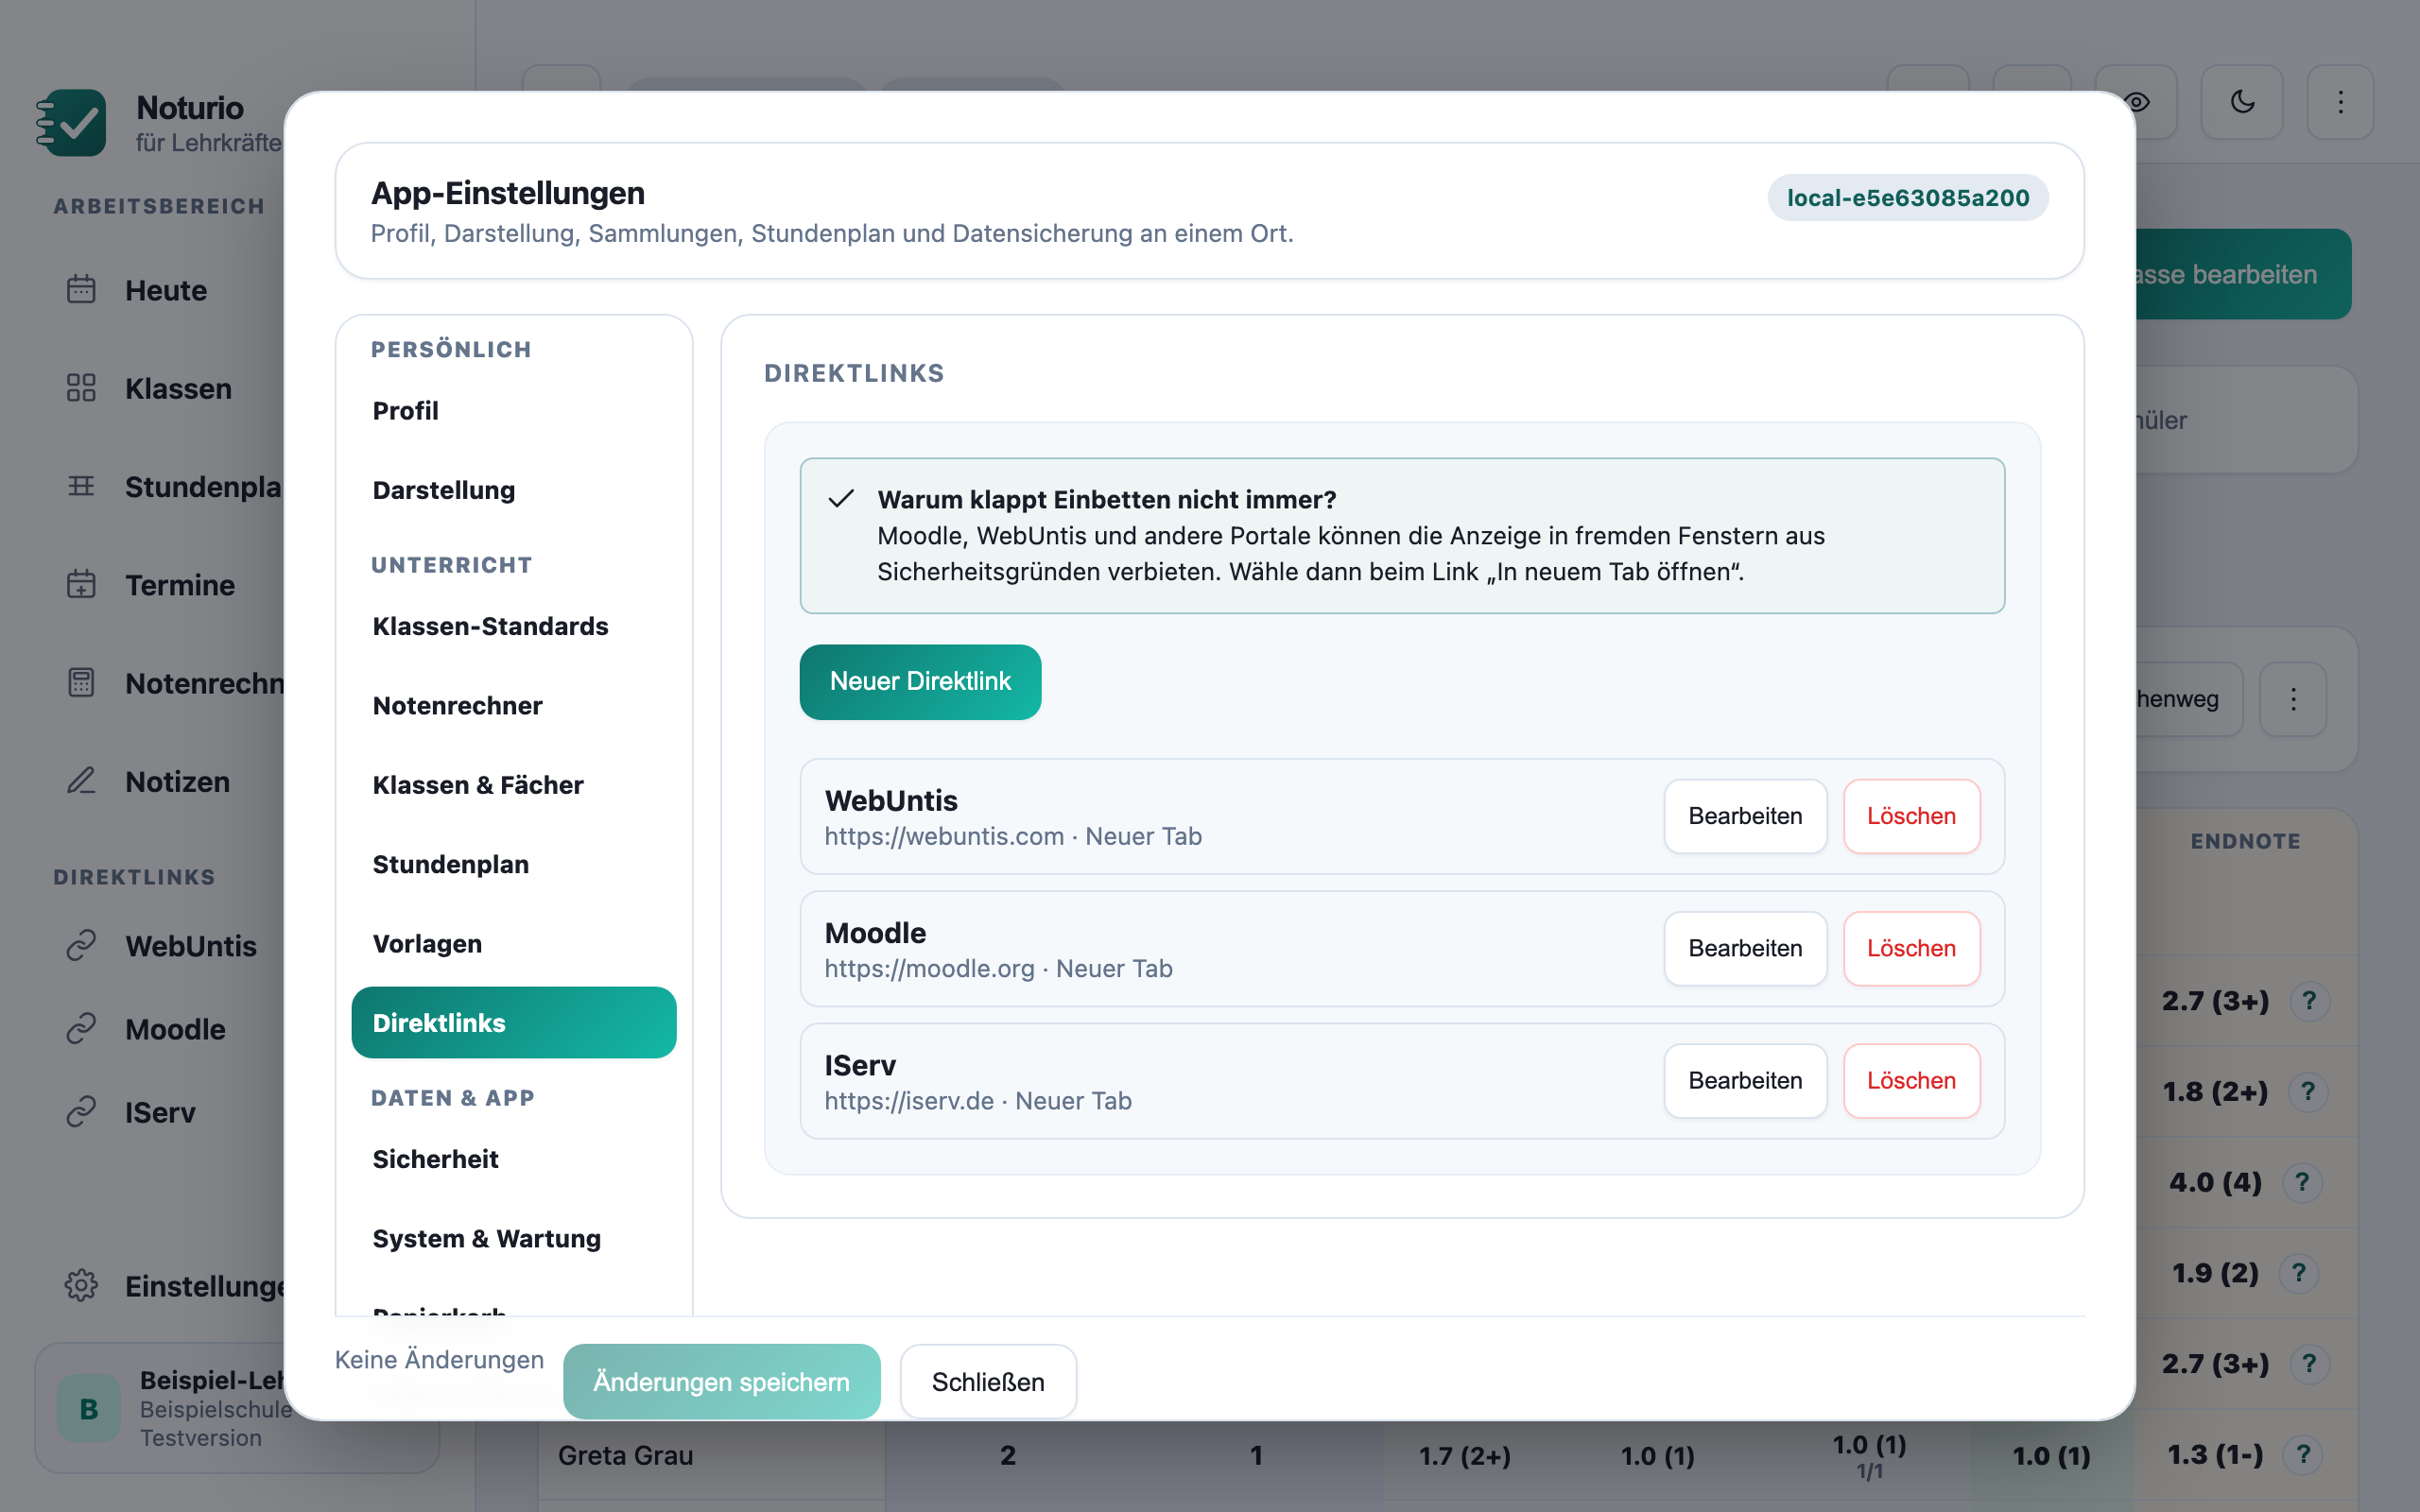Select Klassen & Fächer settings
Viewport: 2420px width, 1512px height.
[514, 785]
